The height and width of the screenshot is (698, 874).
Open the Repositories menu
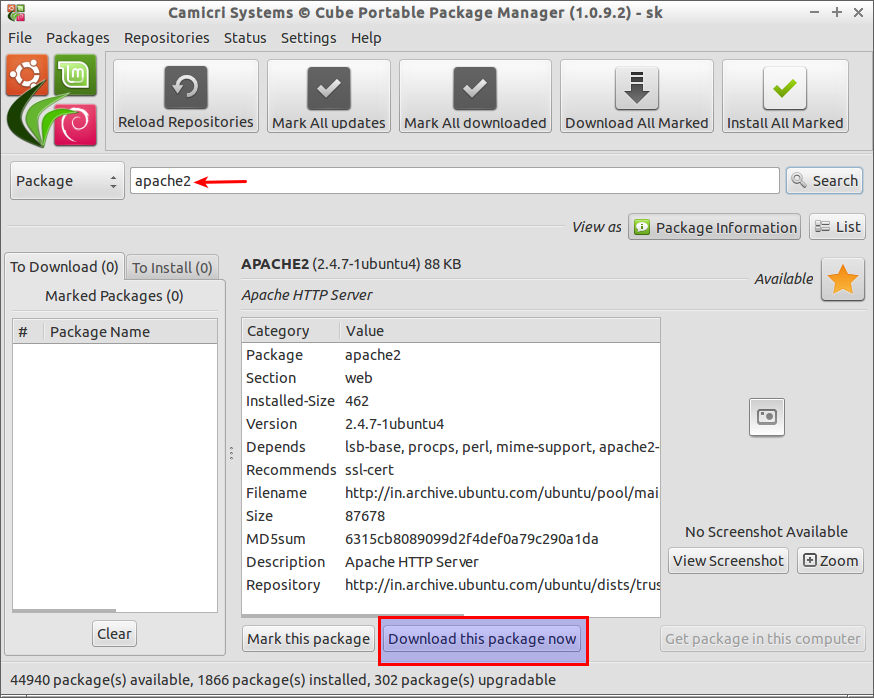tap(166, 37)
